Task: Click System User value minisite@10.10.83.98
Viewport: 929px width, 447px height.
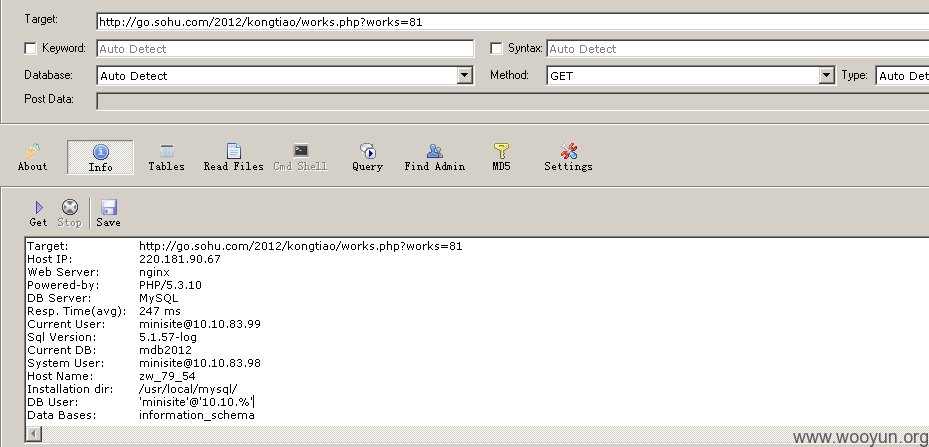Action: click(200, 363)
